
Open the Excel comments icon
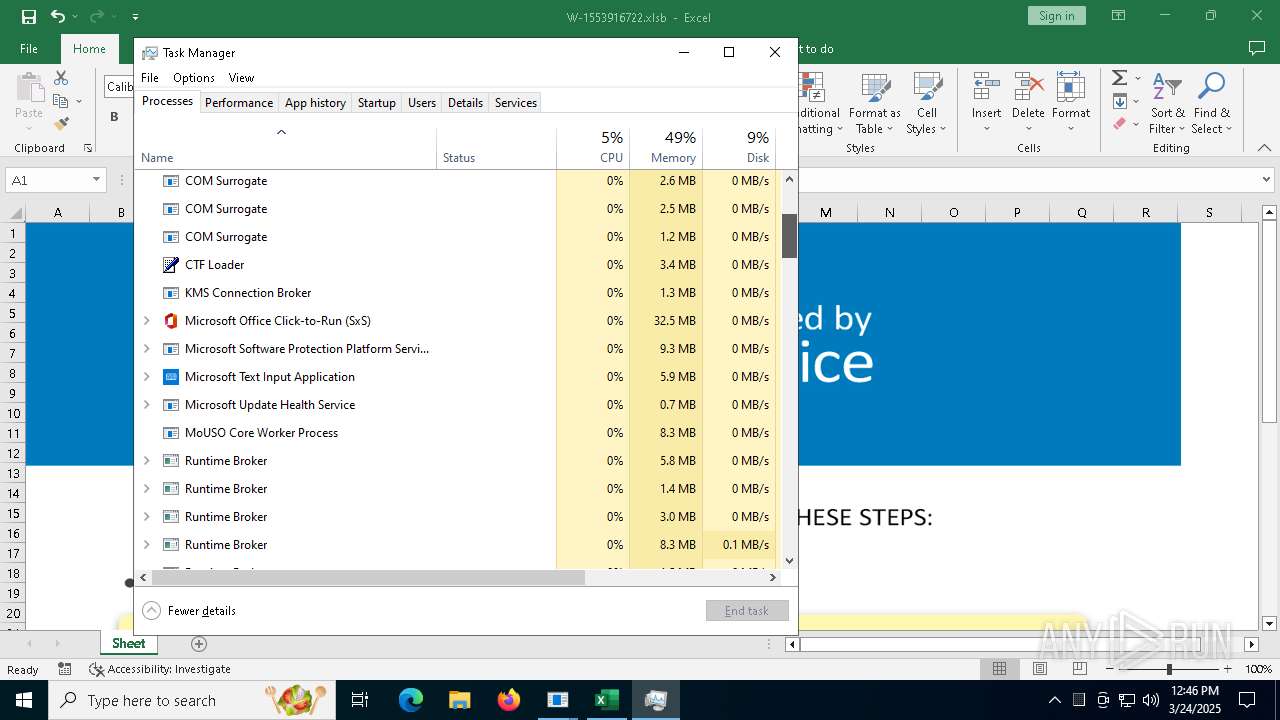(1257, 48)
